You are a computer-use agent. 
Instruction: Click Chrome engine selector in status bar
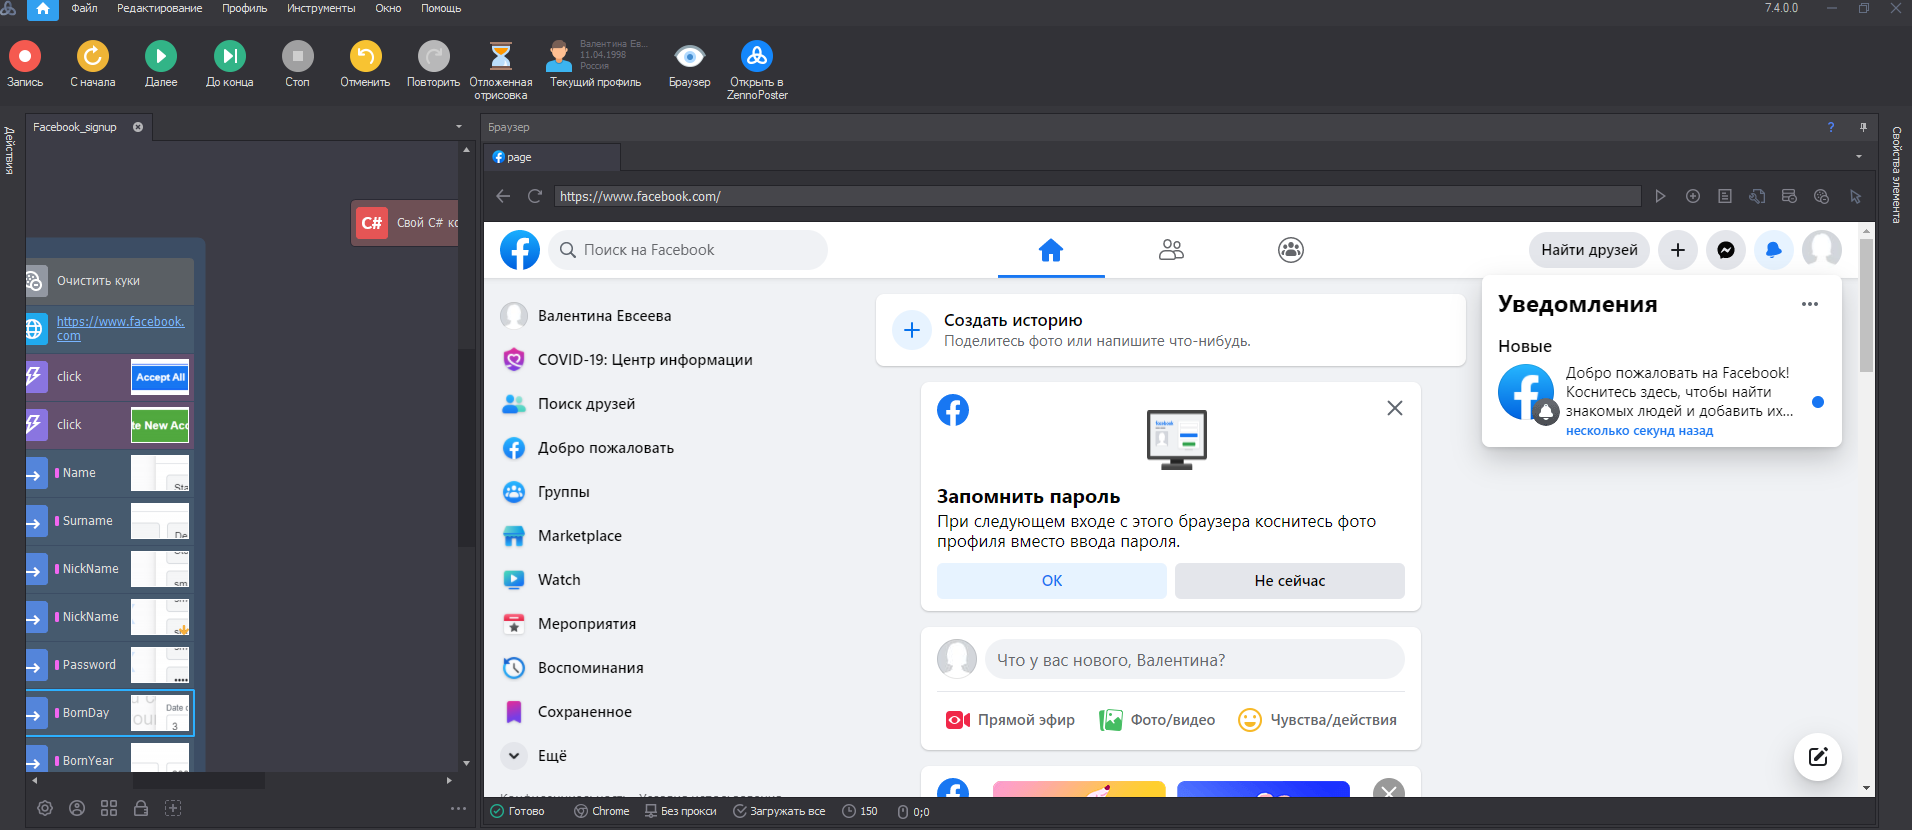602,811
